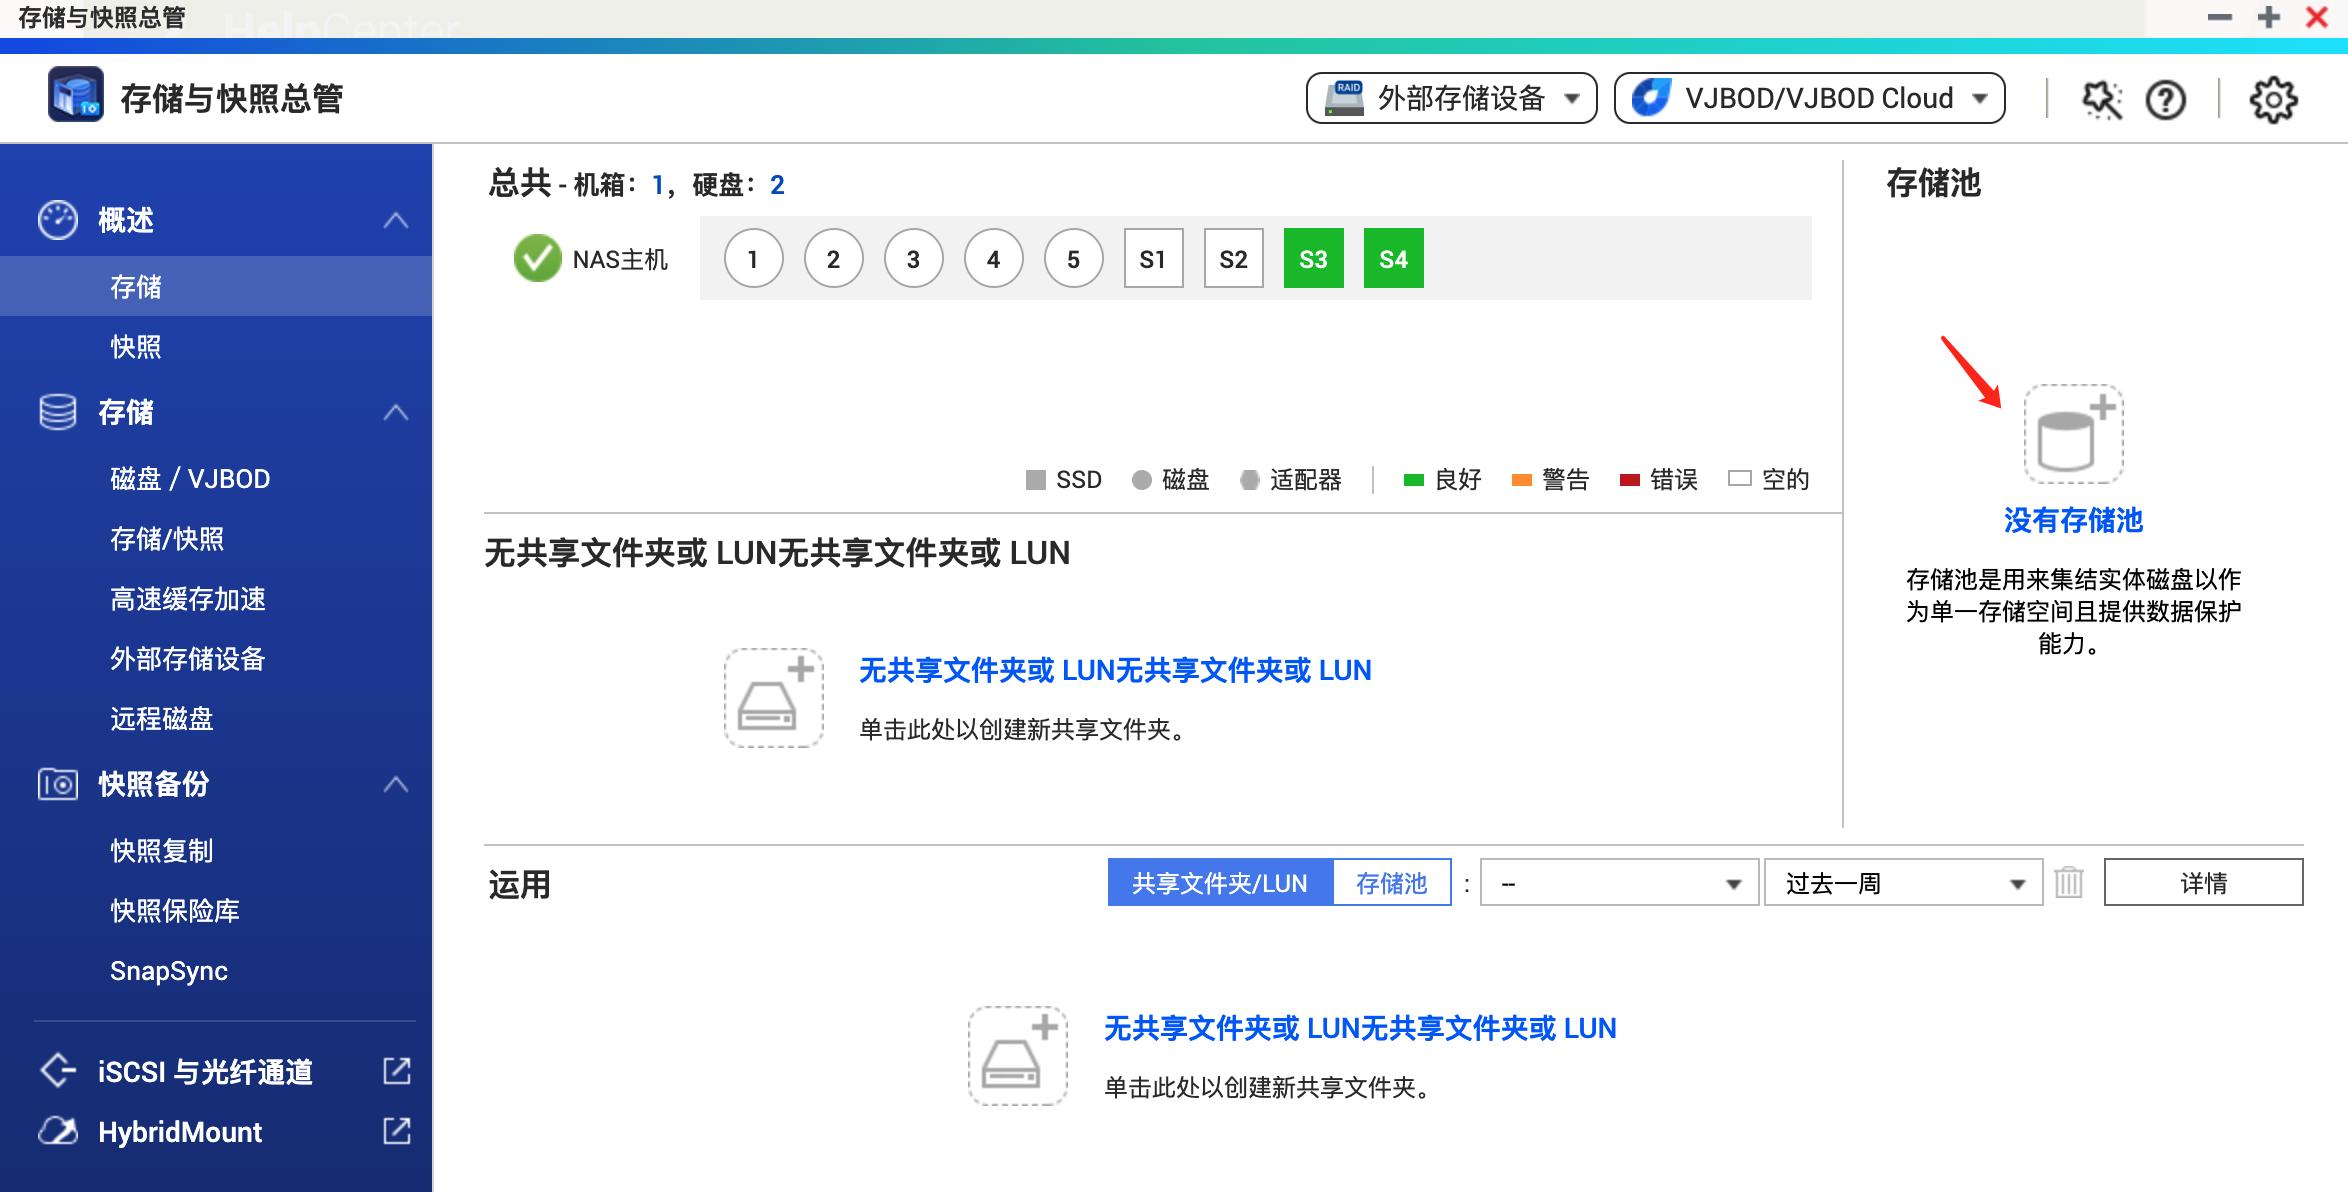This screenshot has height=1192, width=2348.
Task: Click the external-link icon next to iSCSI 与光纤通道
Action: [398, 1071]
